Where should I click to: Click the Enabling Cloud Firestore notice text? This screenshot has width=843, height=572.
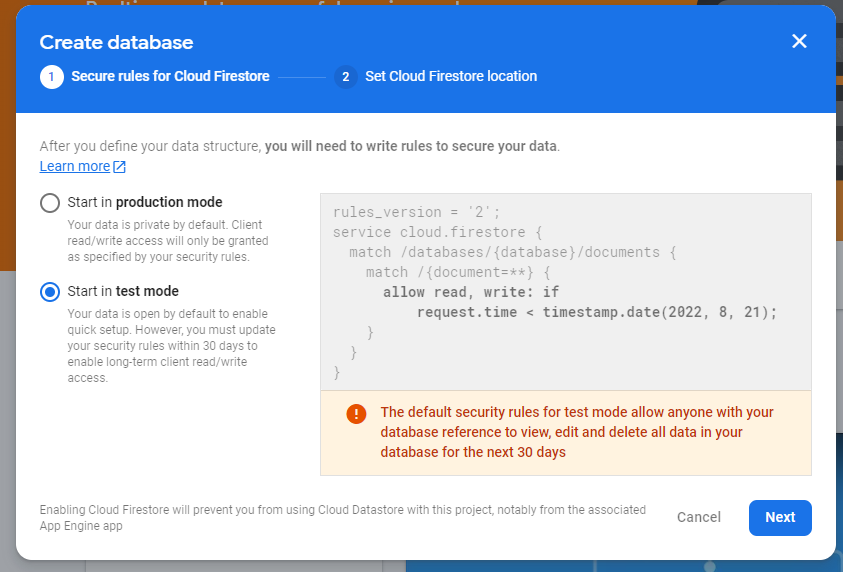coord(342,518)
